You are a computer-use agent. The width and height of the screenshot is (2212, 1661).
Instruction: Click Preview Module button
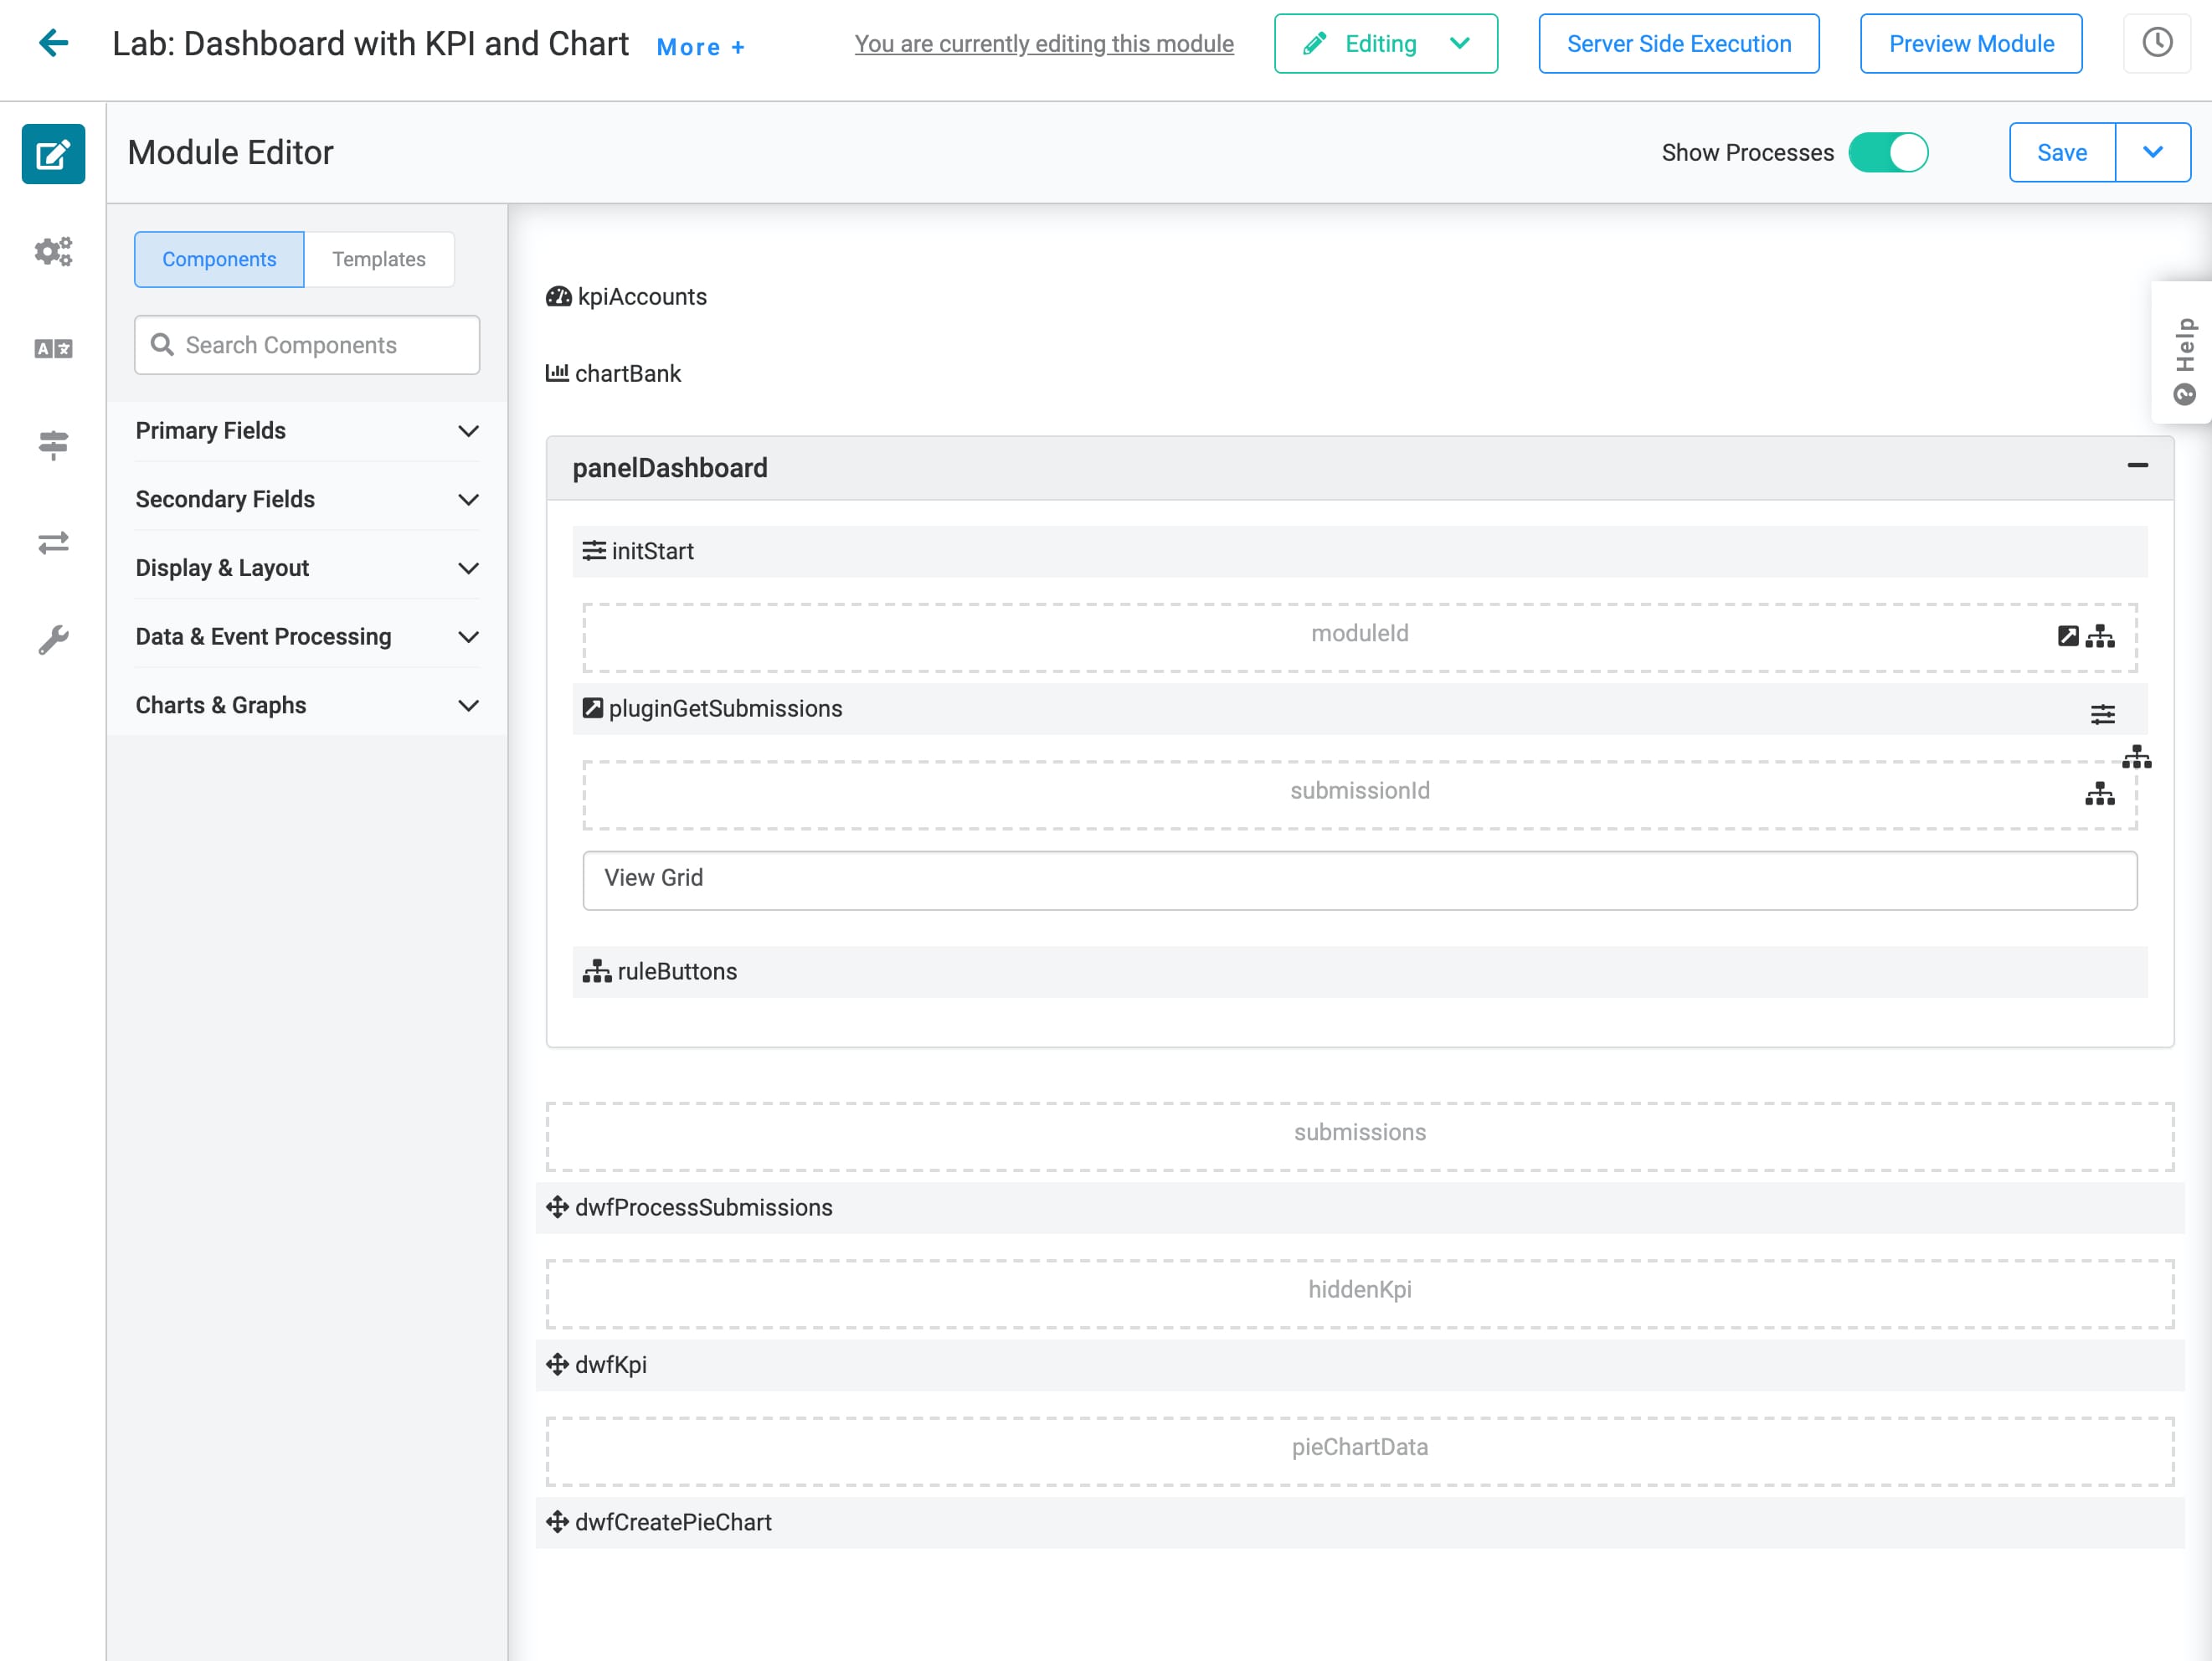[1970, 43]
